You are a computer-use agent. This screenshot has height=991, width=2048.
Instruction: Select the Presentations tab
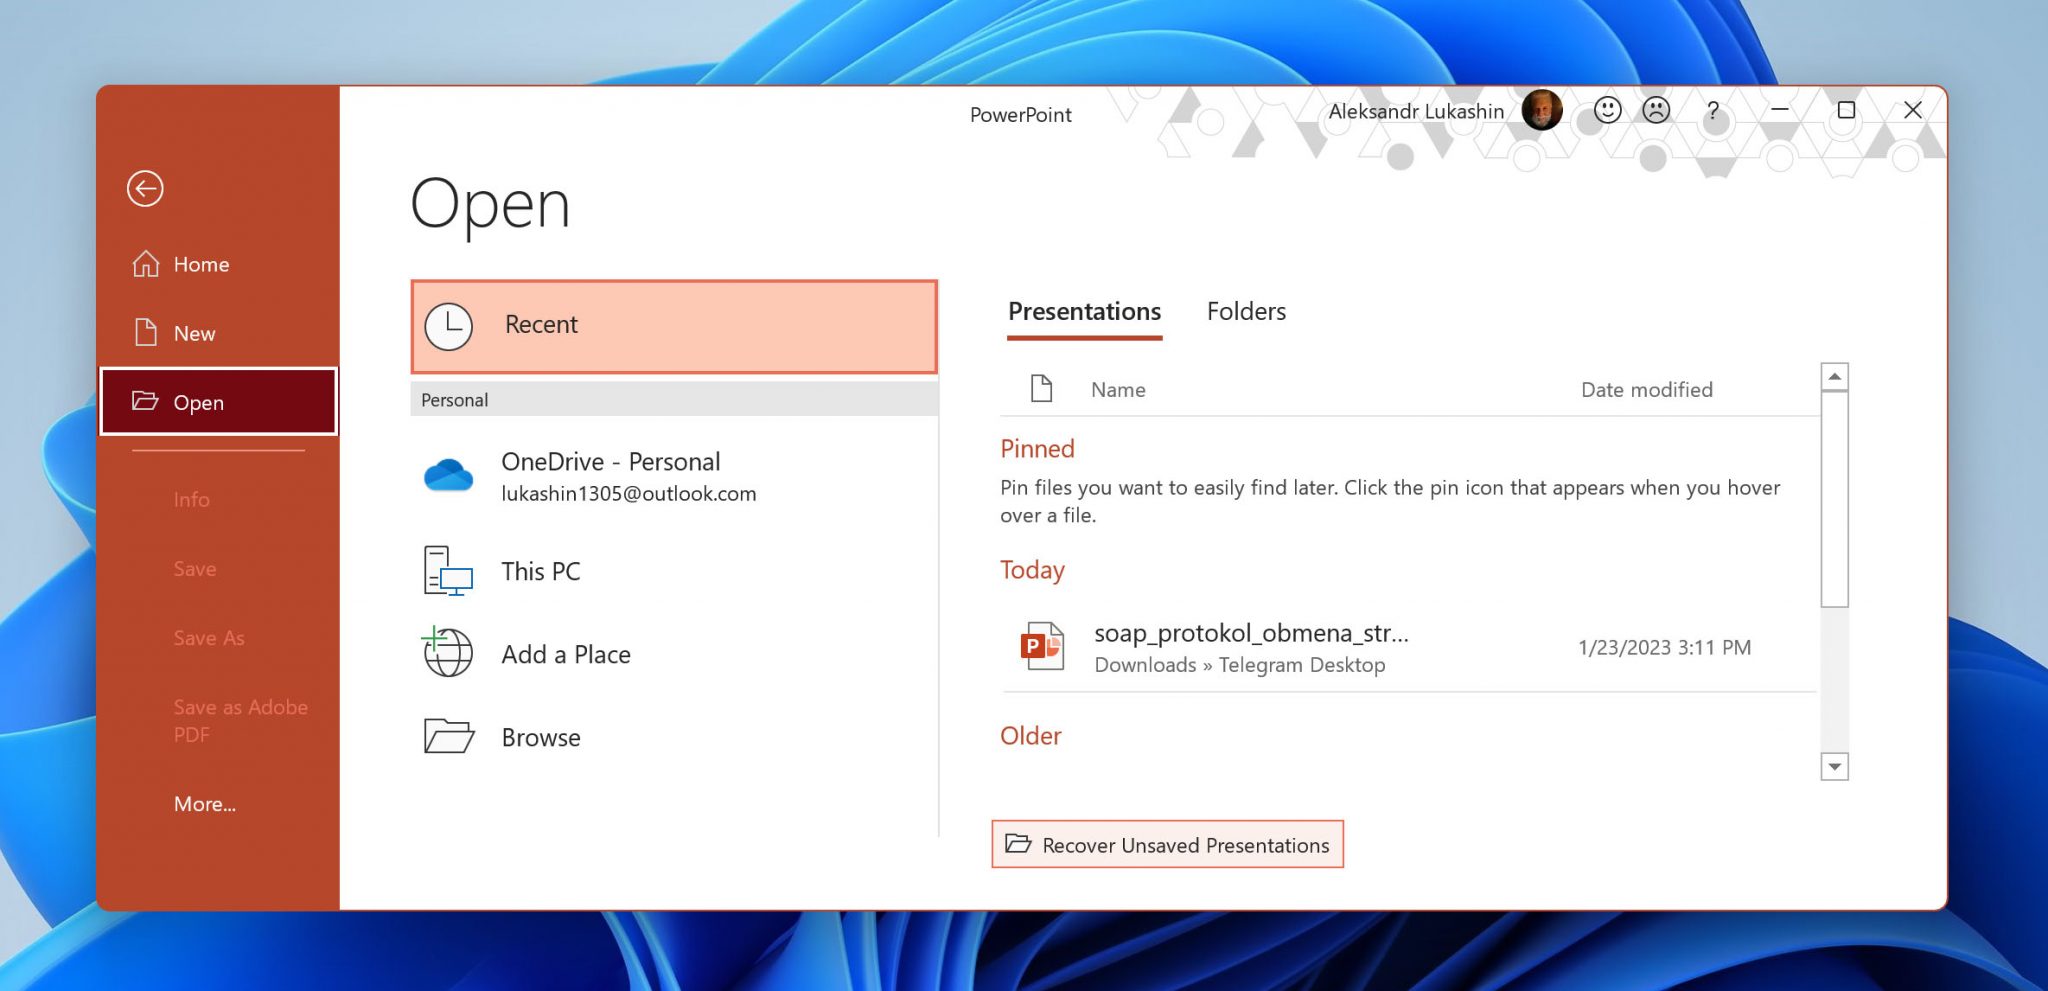[x=1083, y=311]
